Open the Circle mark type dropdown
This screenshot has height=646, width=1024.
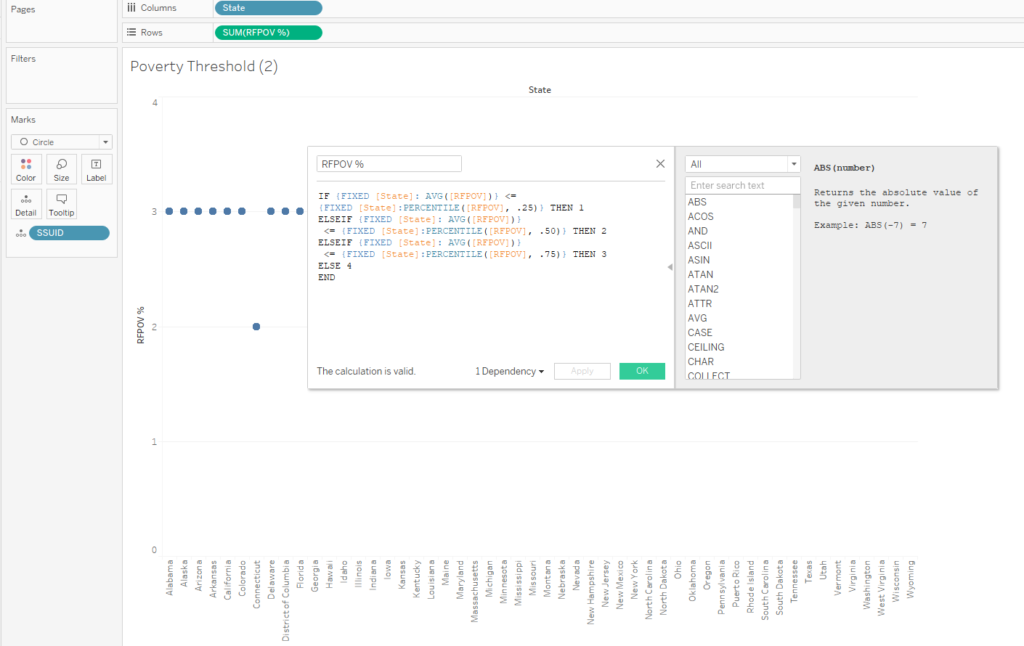pyautogui.click(x=61, y=142)
